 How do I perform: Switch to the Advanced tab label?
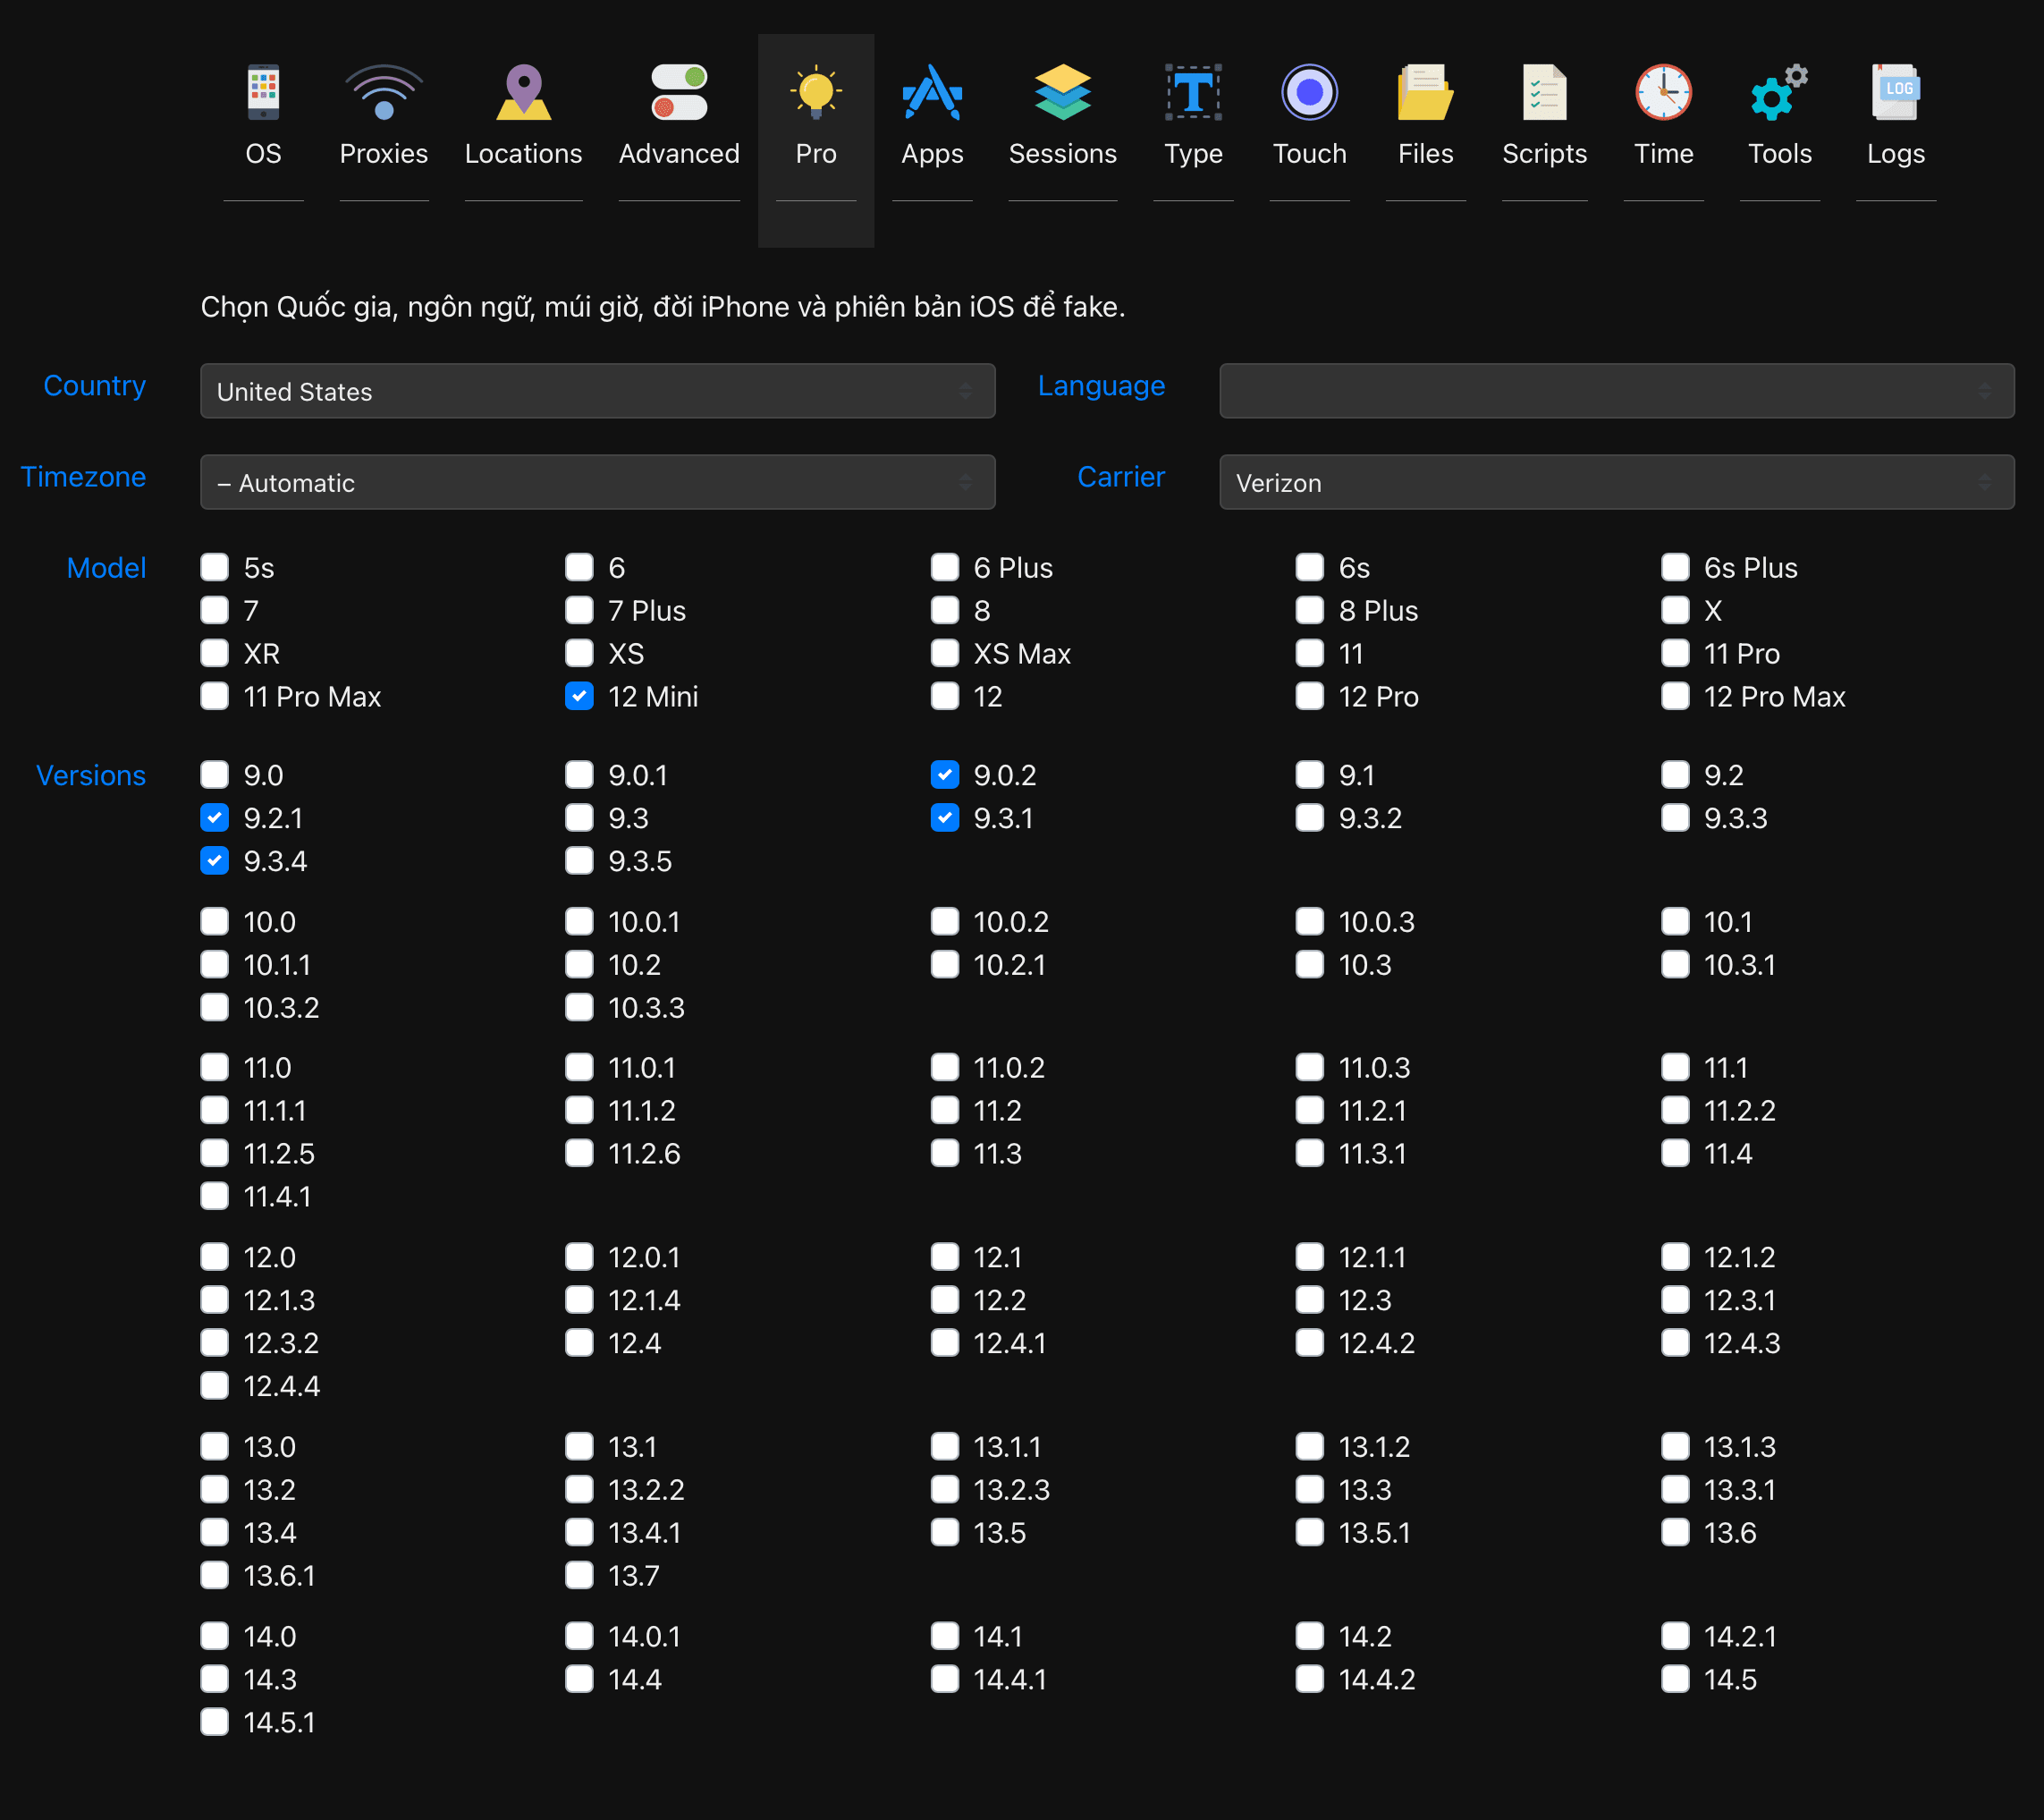coord(679,154)
